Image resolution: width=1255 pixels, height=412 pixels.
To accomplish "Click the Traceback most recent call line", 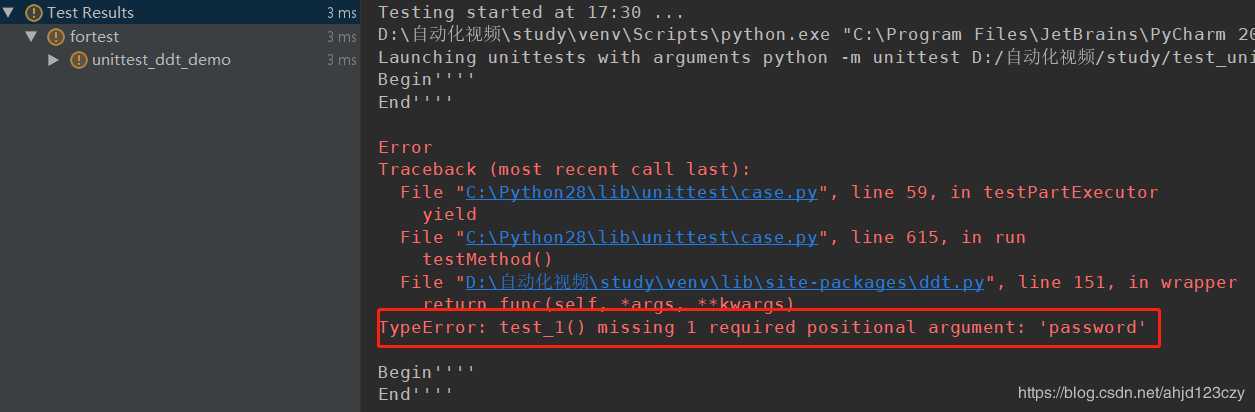I will [564, 169].
